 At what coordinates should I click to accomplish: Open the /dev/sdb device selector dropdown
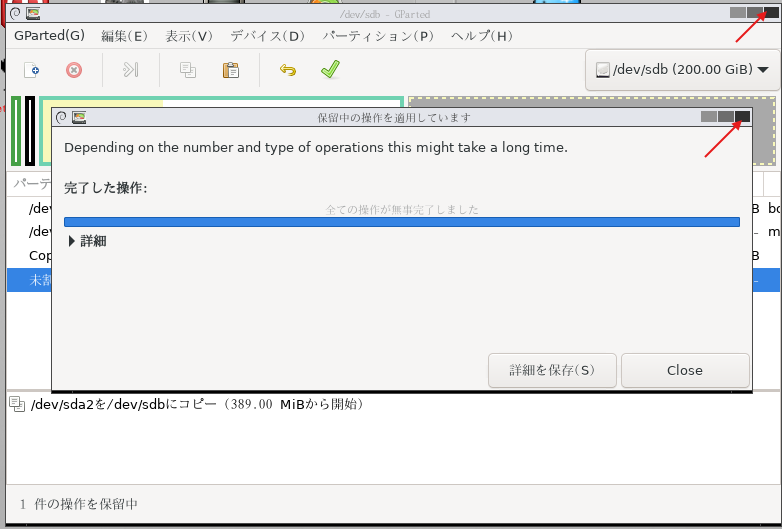click(x=682, y=70)
